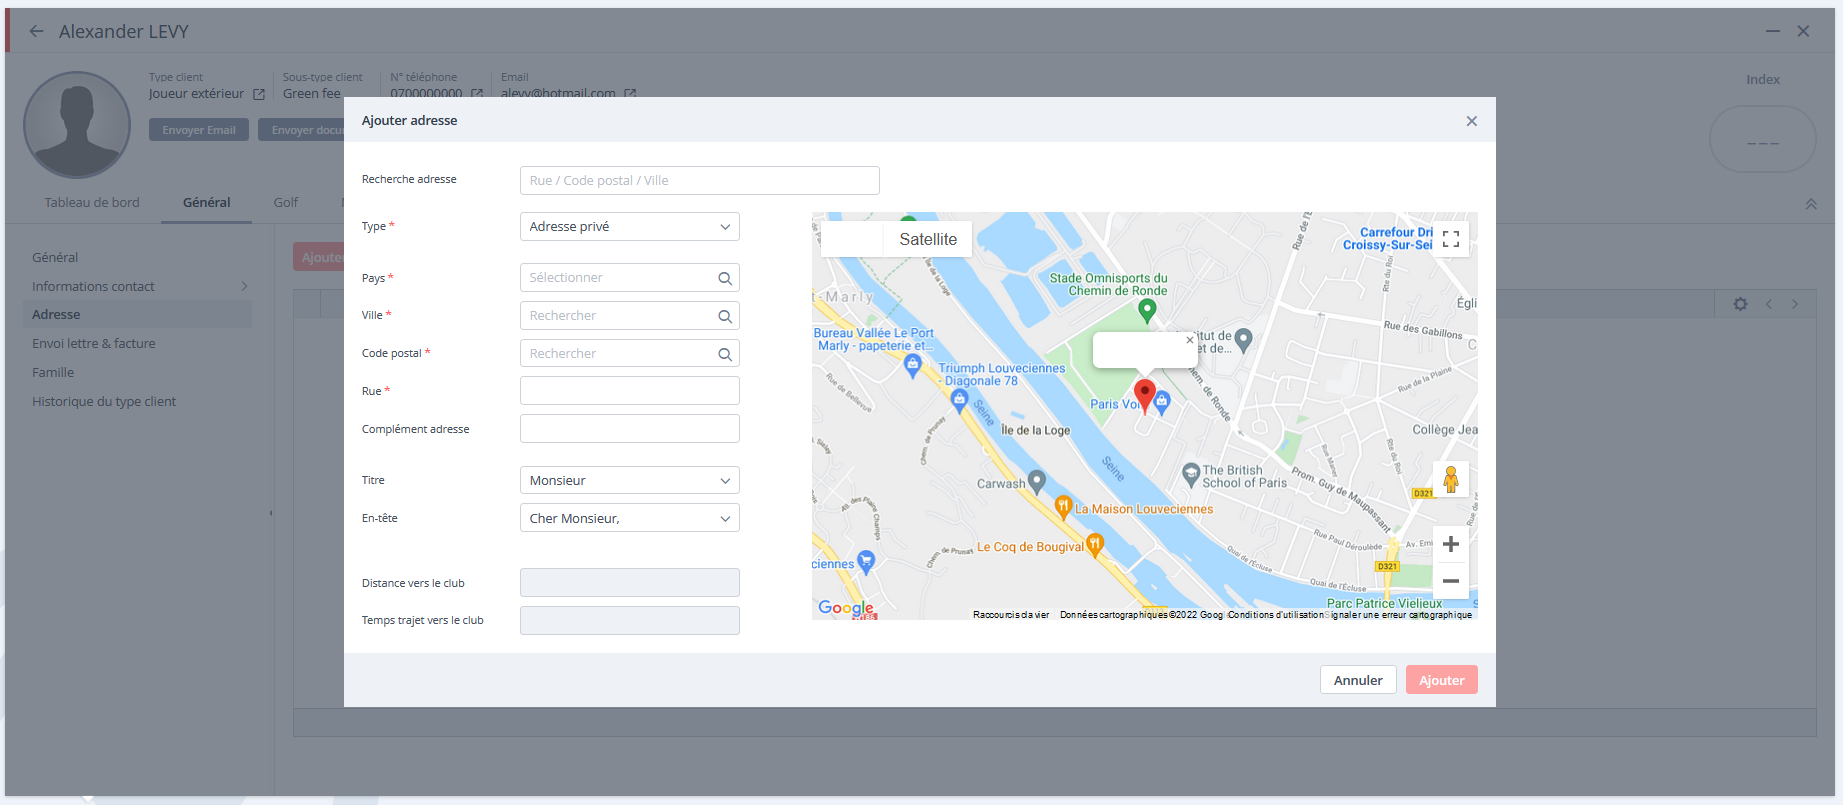Close the Alexander LEVY client window

(1803, 31)
